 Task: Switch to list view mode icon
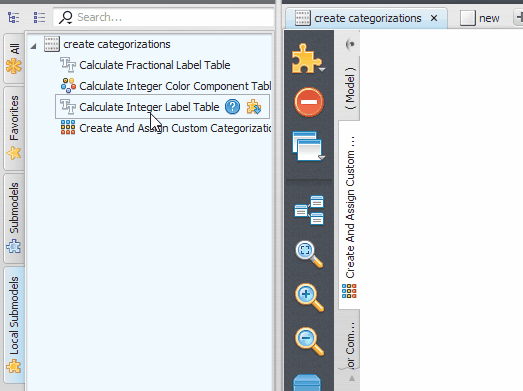[39, 17]
